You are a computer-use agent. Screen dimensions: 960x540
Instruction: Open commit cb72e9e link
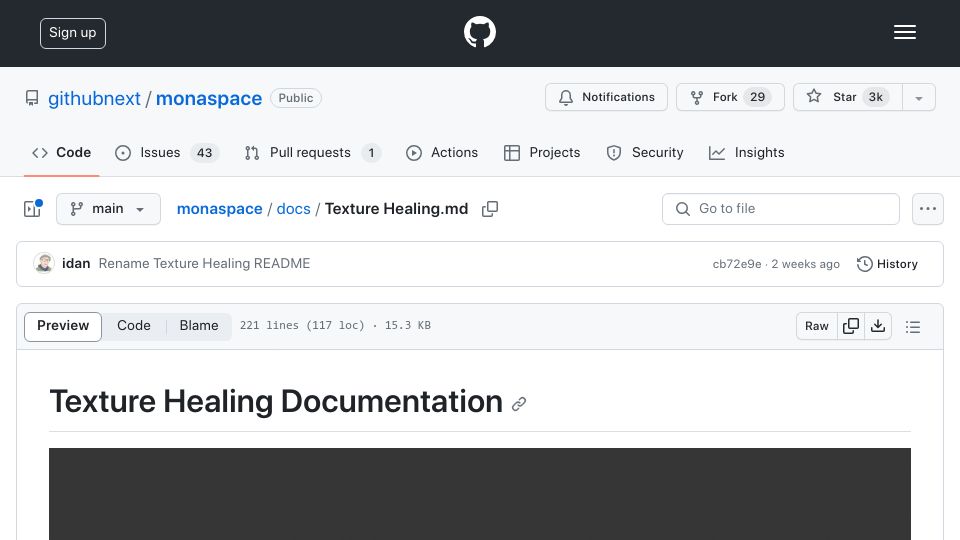(x=737, y=264)
